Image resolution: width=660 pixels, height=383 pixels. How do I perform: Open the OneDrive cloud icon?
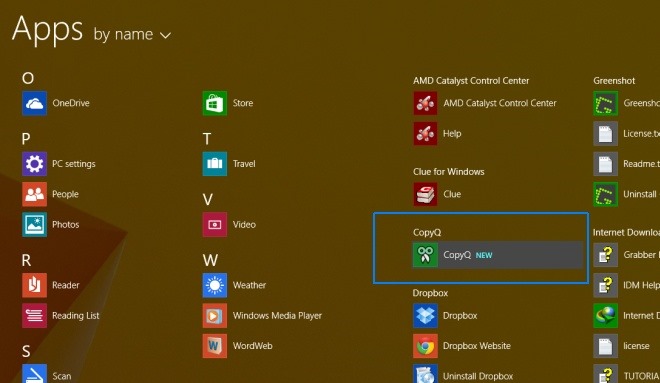[35, 103]
